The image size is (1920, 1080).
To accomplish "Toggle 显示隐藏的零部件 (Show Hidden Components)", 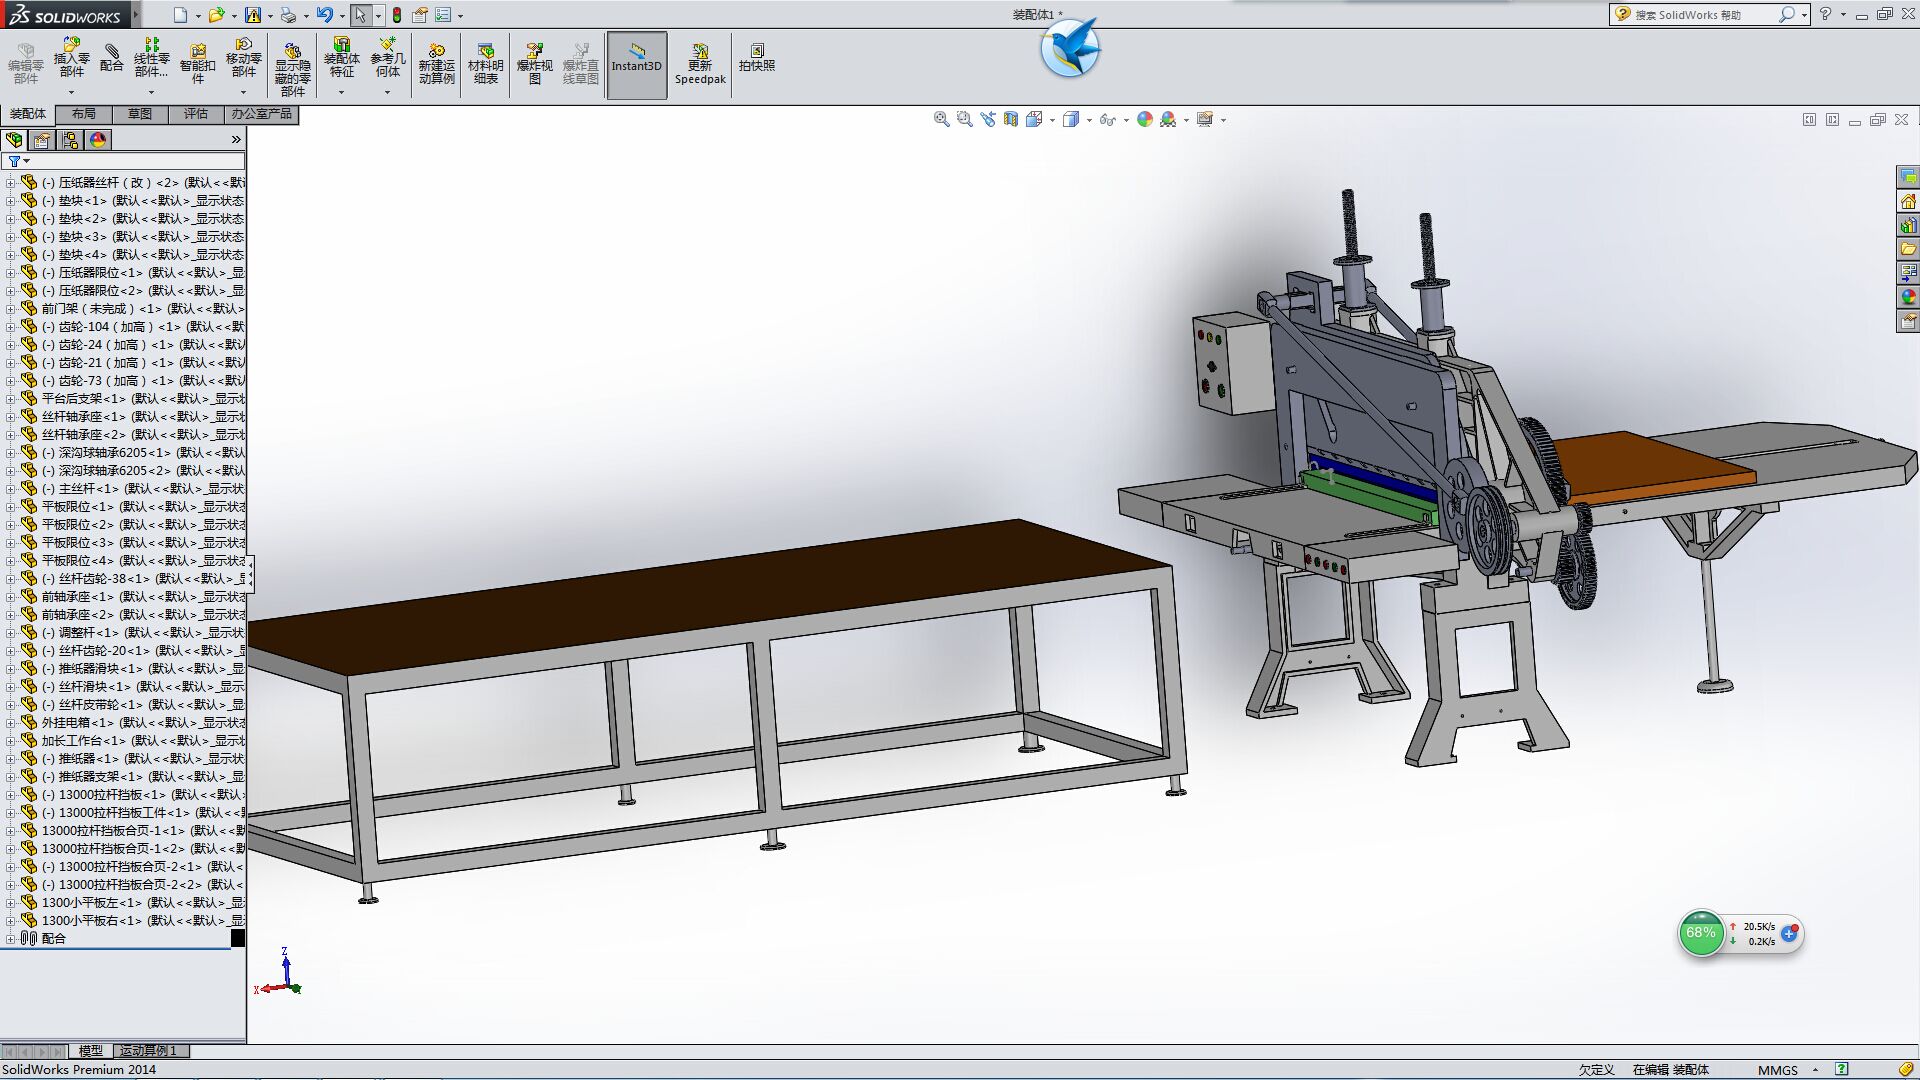I will pyautogui.click(x=291, y=58).
